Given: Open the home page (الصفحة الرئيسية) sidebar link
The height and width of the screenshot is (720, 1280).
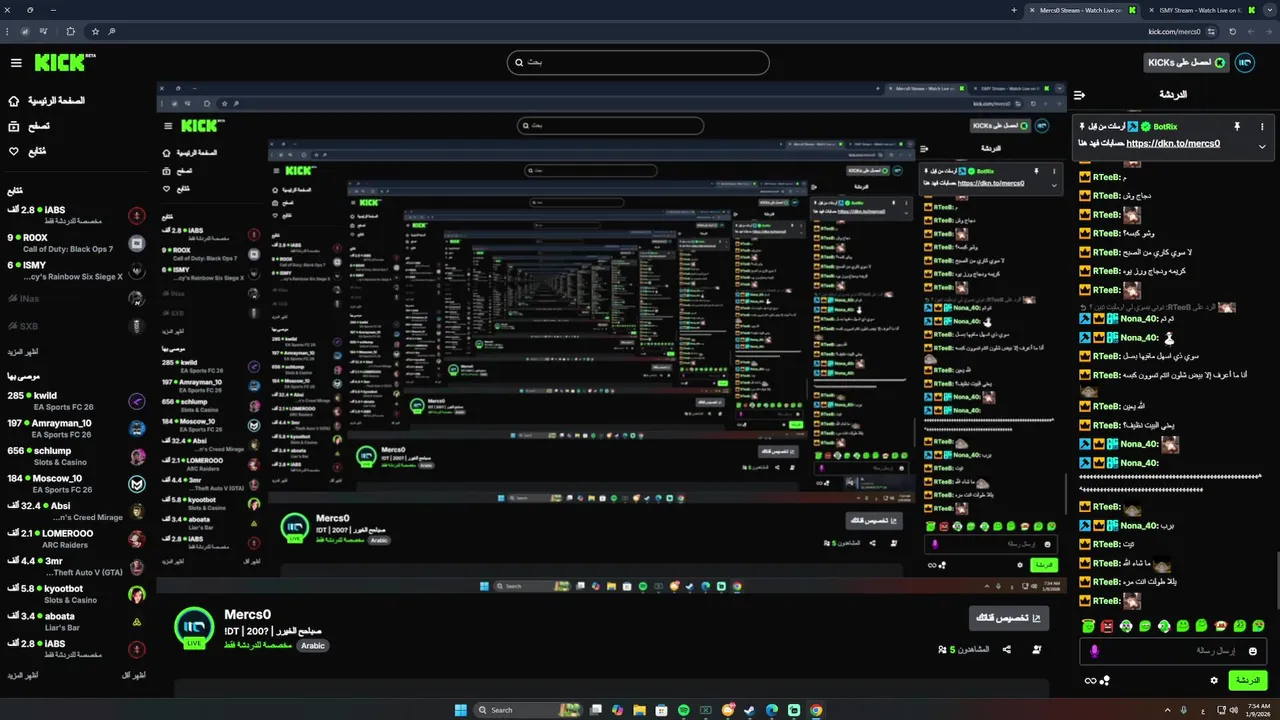Looking at the screenshot, I should (x=46, y=101).
